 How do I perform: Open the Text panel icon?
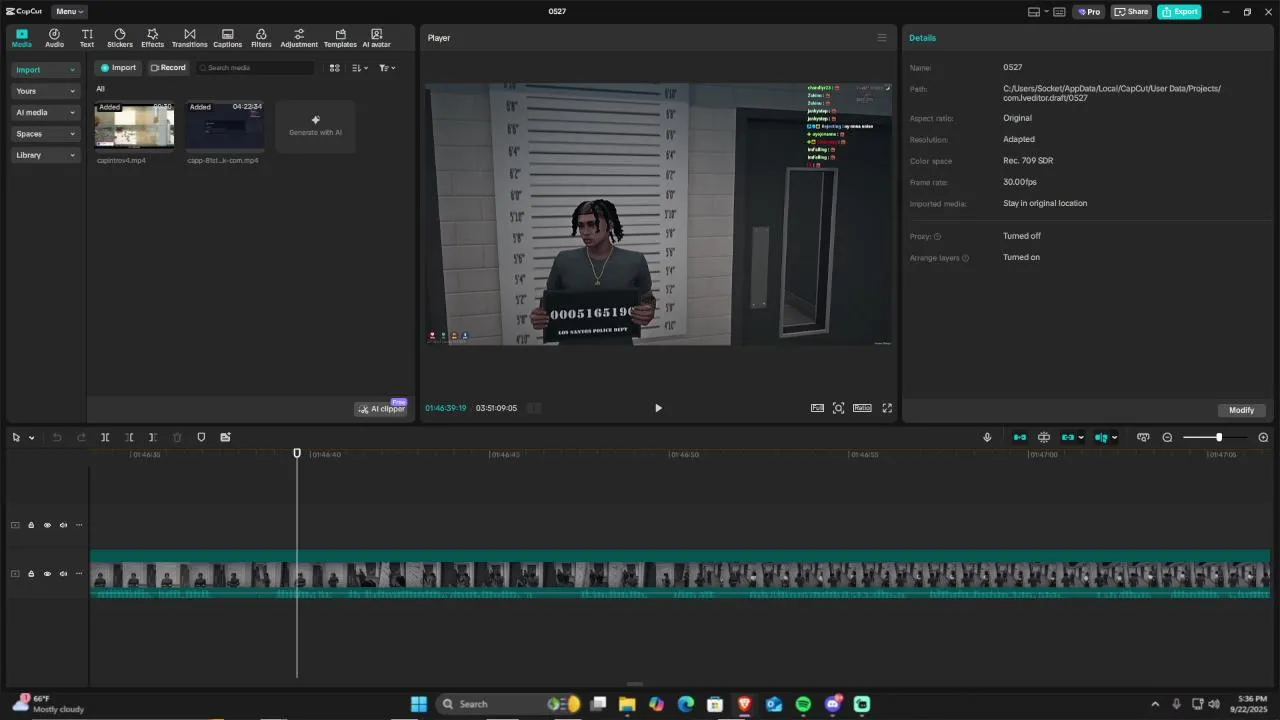coord(87,38)
